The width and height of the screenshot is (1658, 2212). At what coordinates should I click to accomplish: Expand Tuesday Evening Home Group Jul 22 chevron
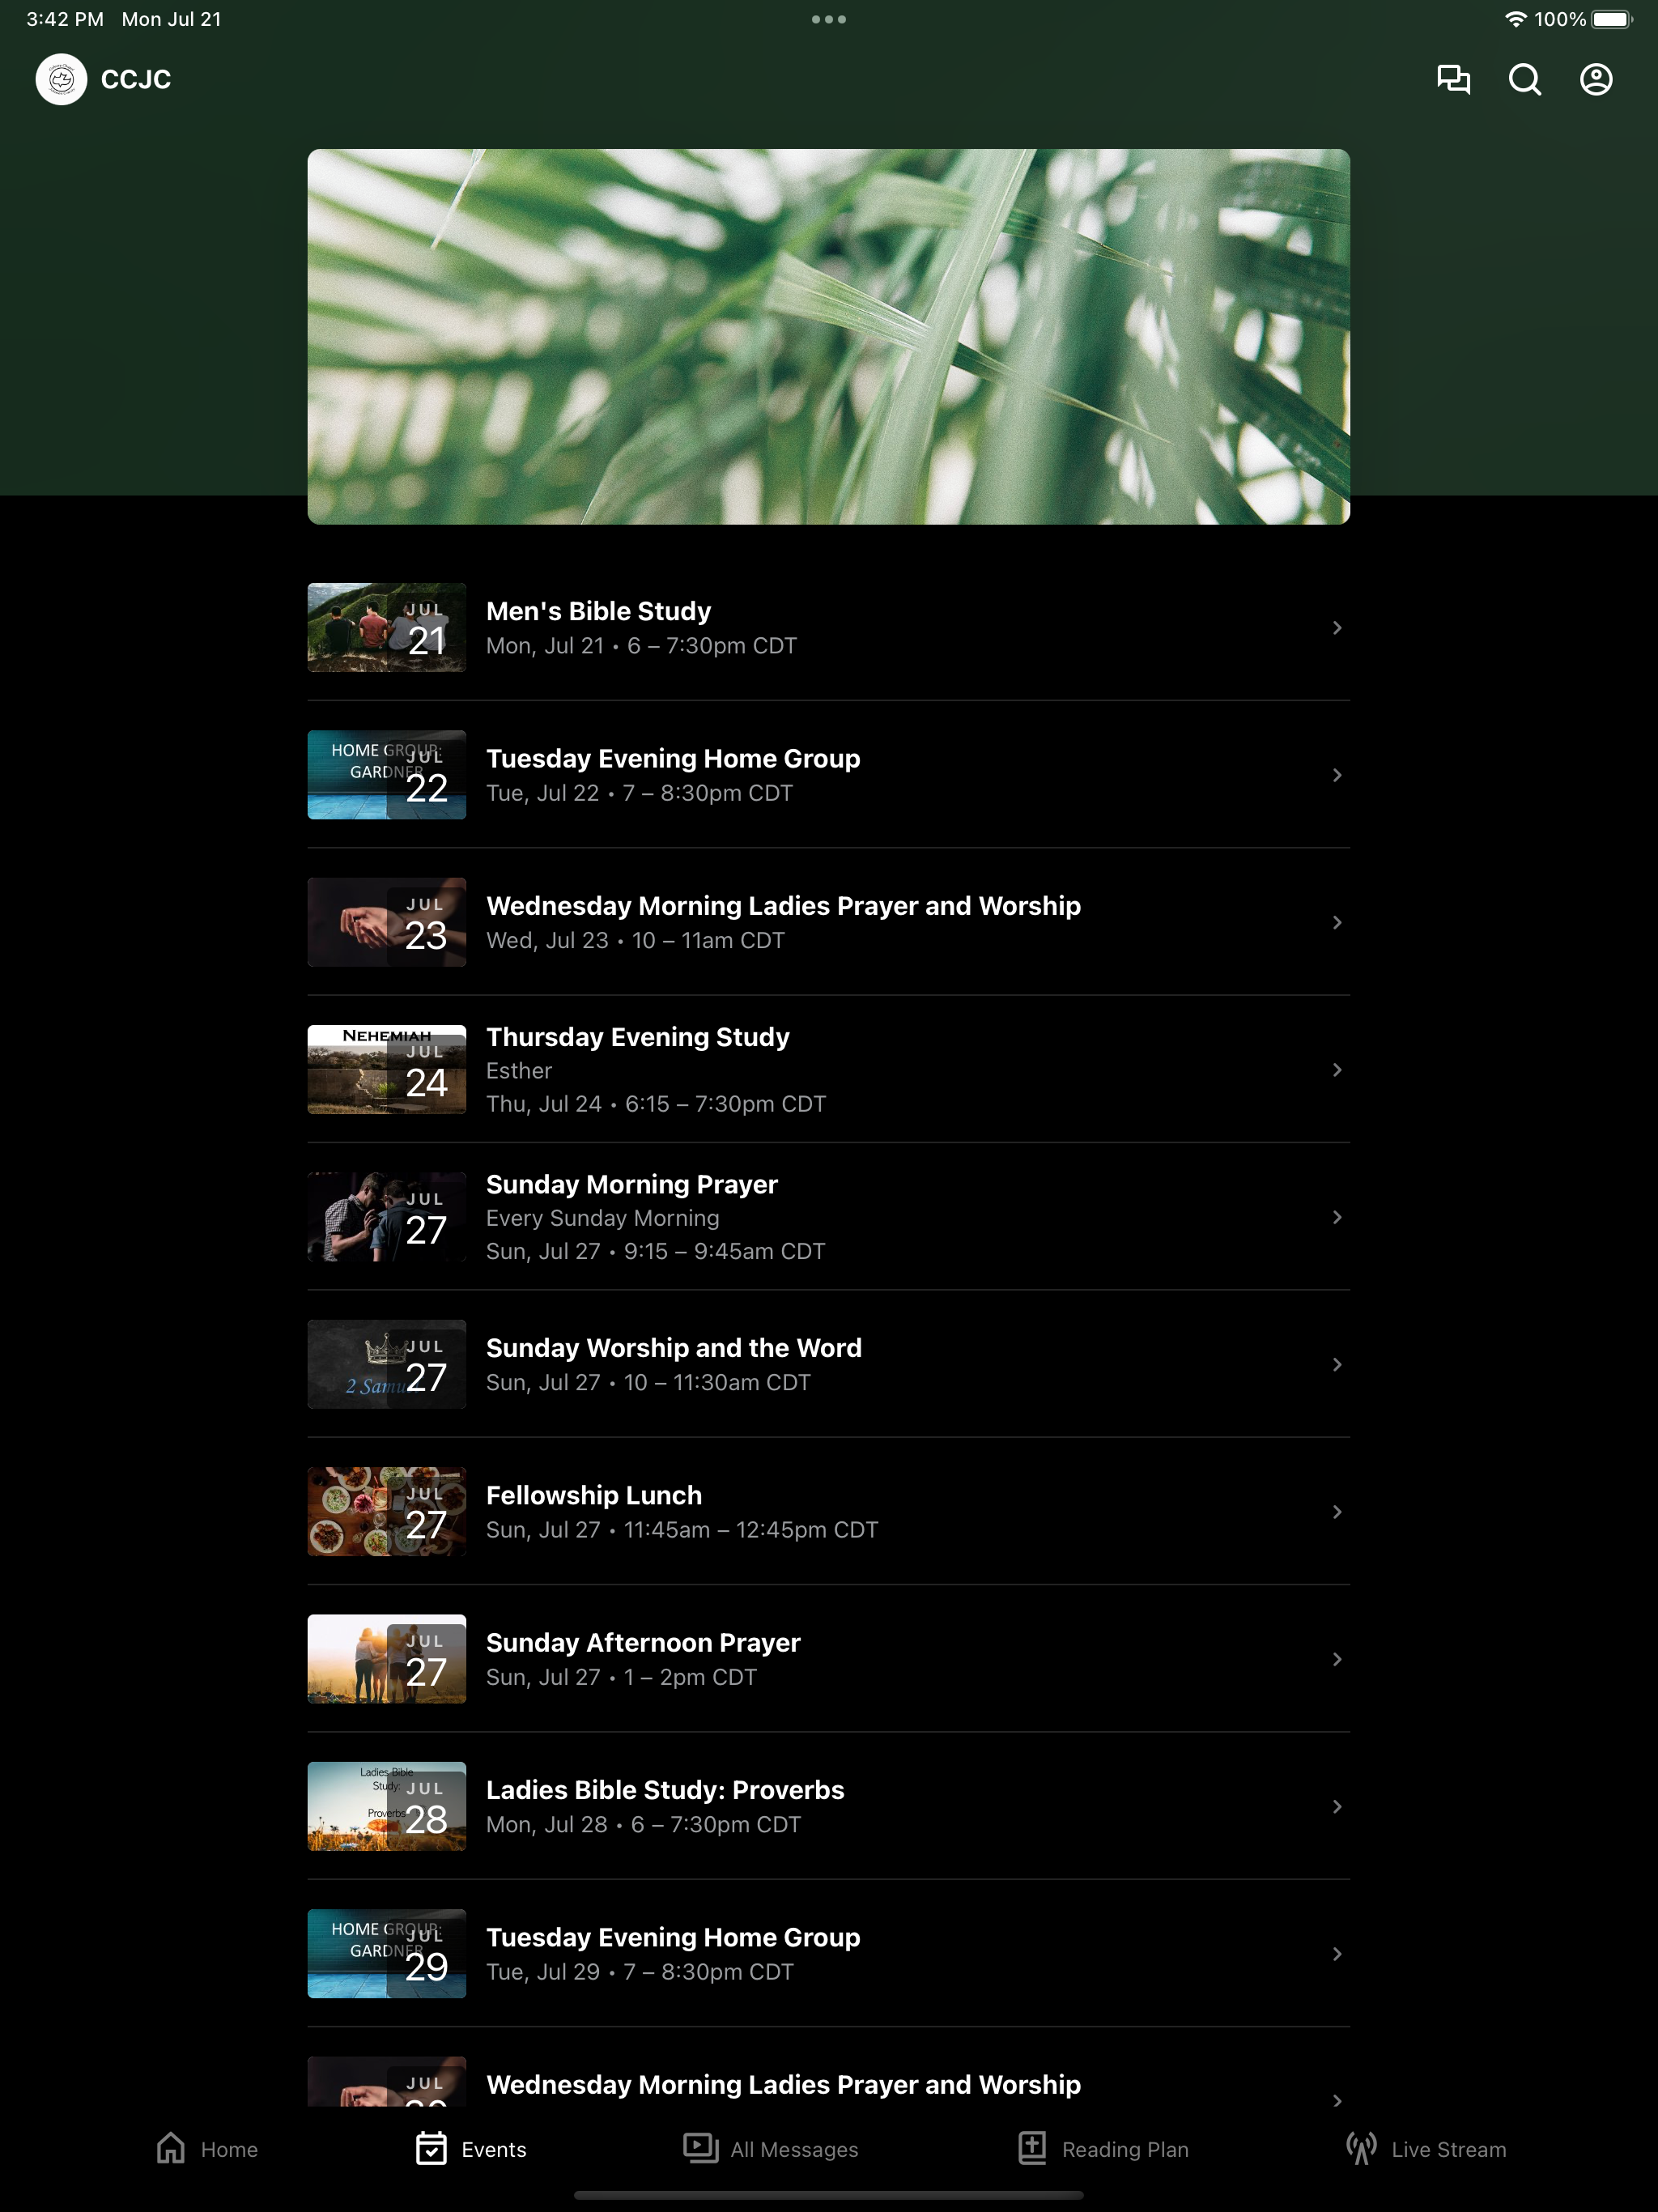pyautogui.click(x=1337, y=775)
